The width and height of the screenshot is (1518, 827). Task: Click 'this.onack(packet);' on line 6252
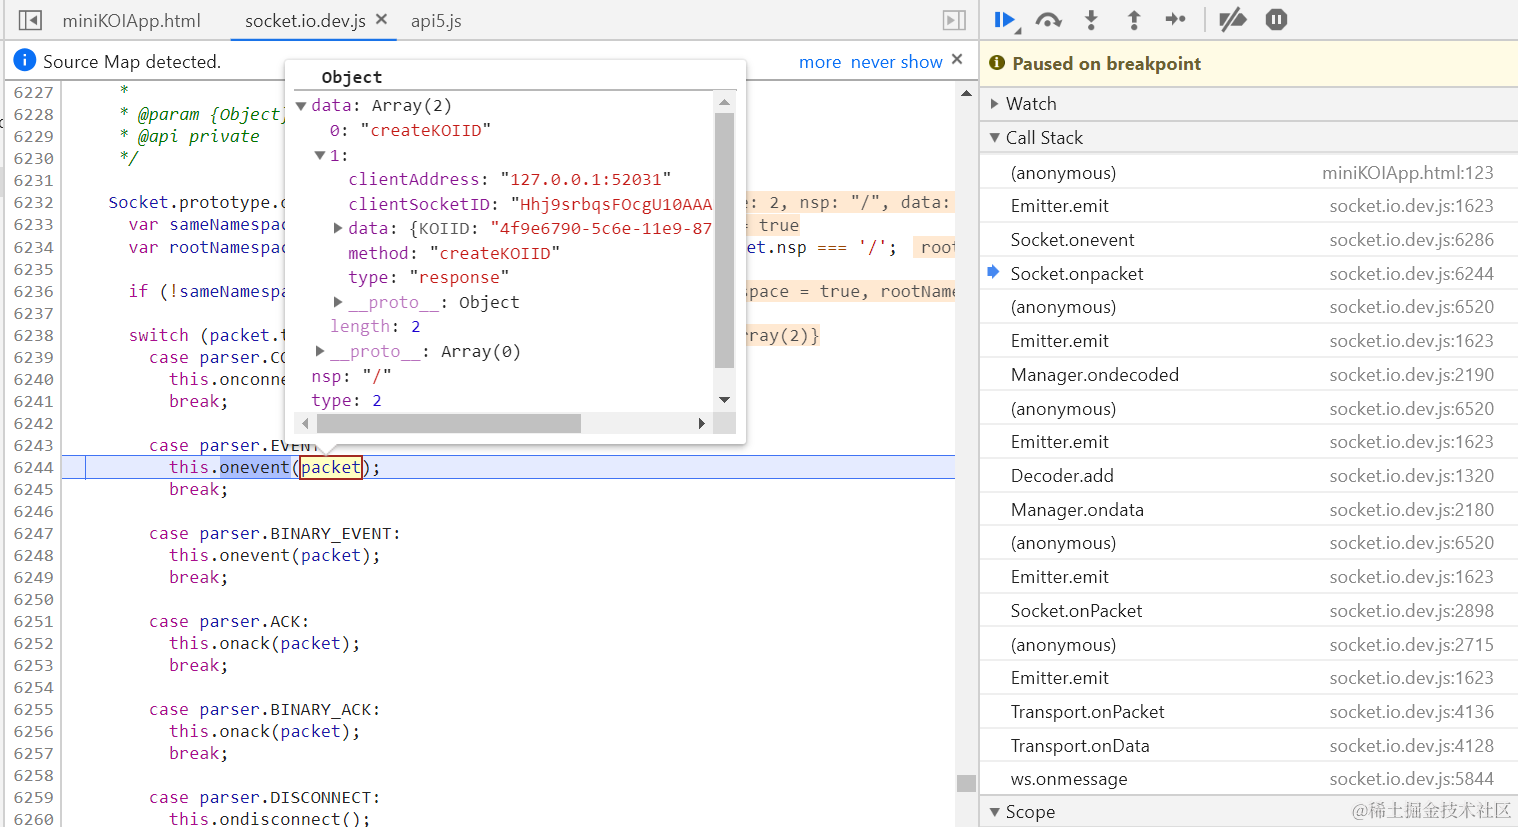[x=264, y=643]
